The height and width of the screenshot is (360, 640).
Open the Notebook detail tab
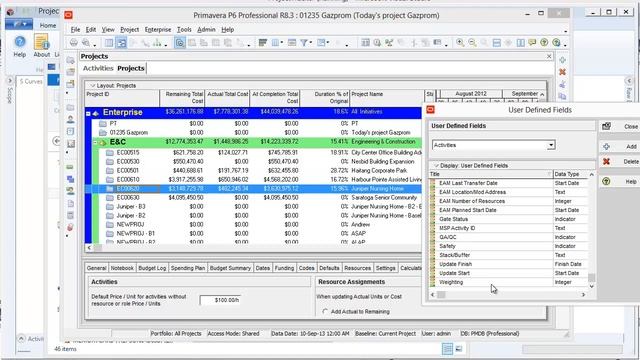[122, 268]
